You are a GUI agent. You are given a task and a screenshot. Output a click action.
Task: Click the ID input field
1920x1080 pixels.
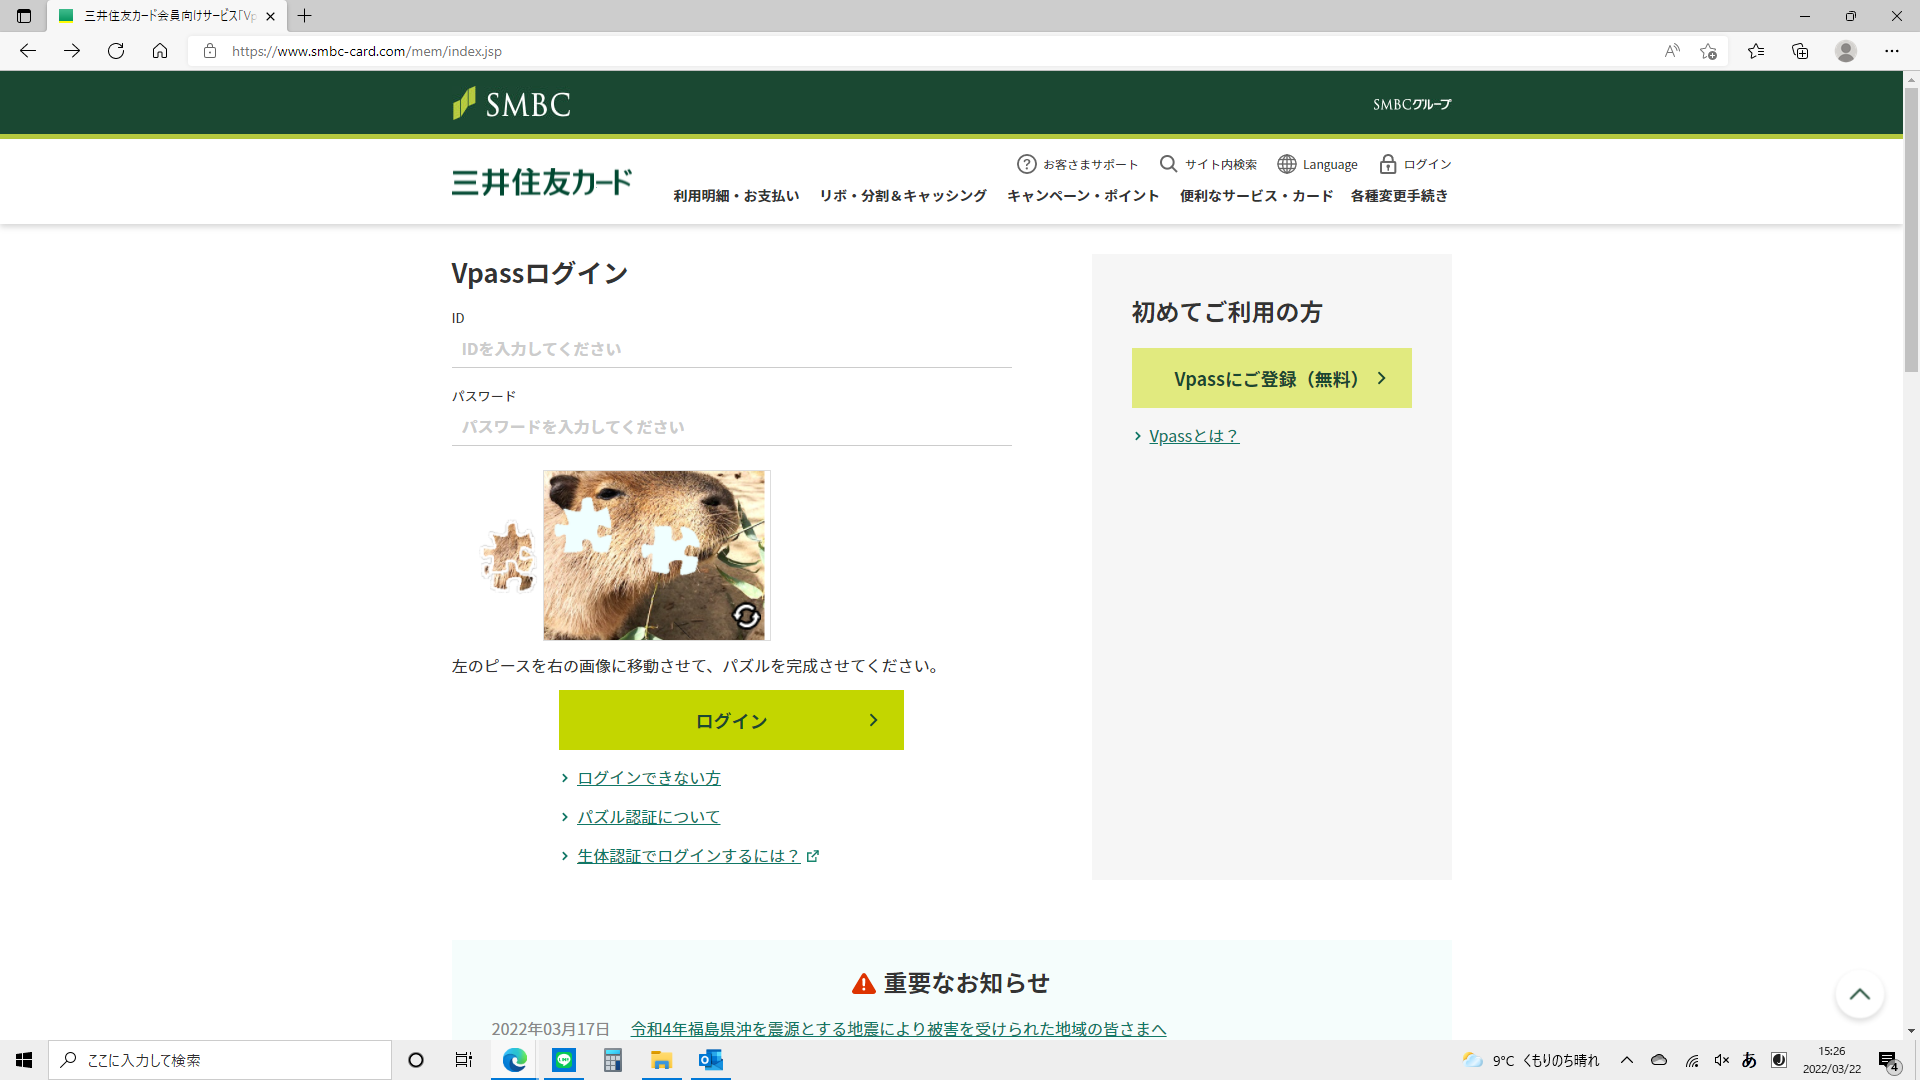click(x=731, y=349)
